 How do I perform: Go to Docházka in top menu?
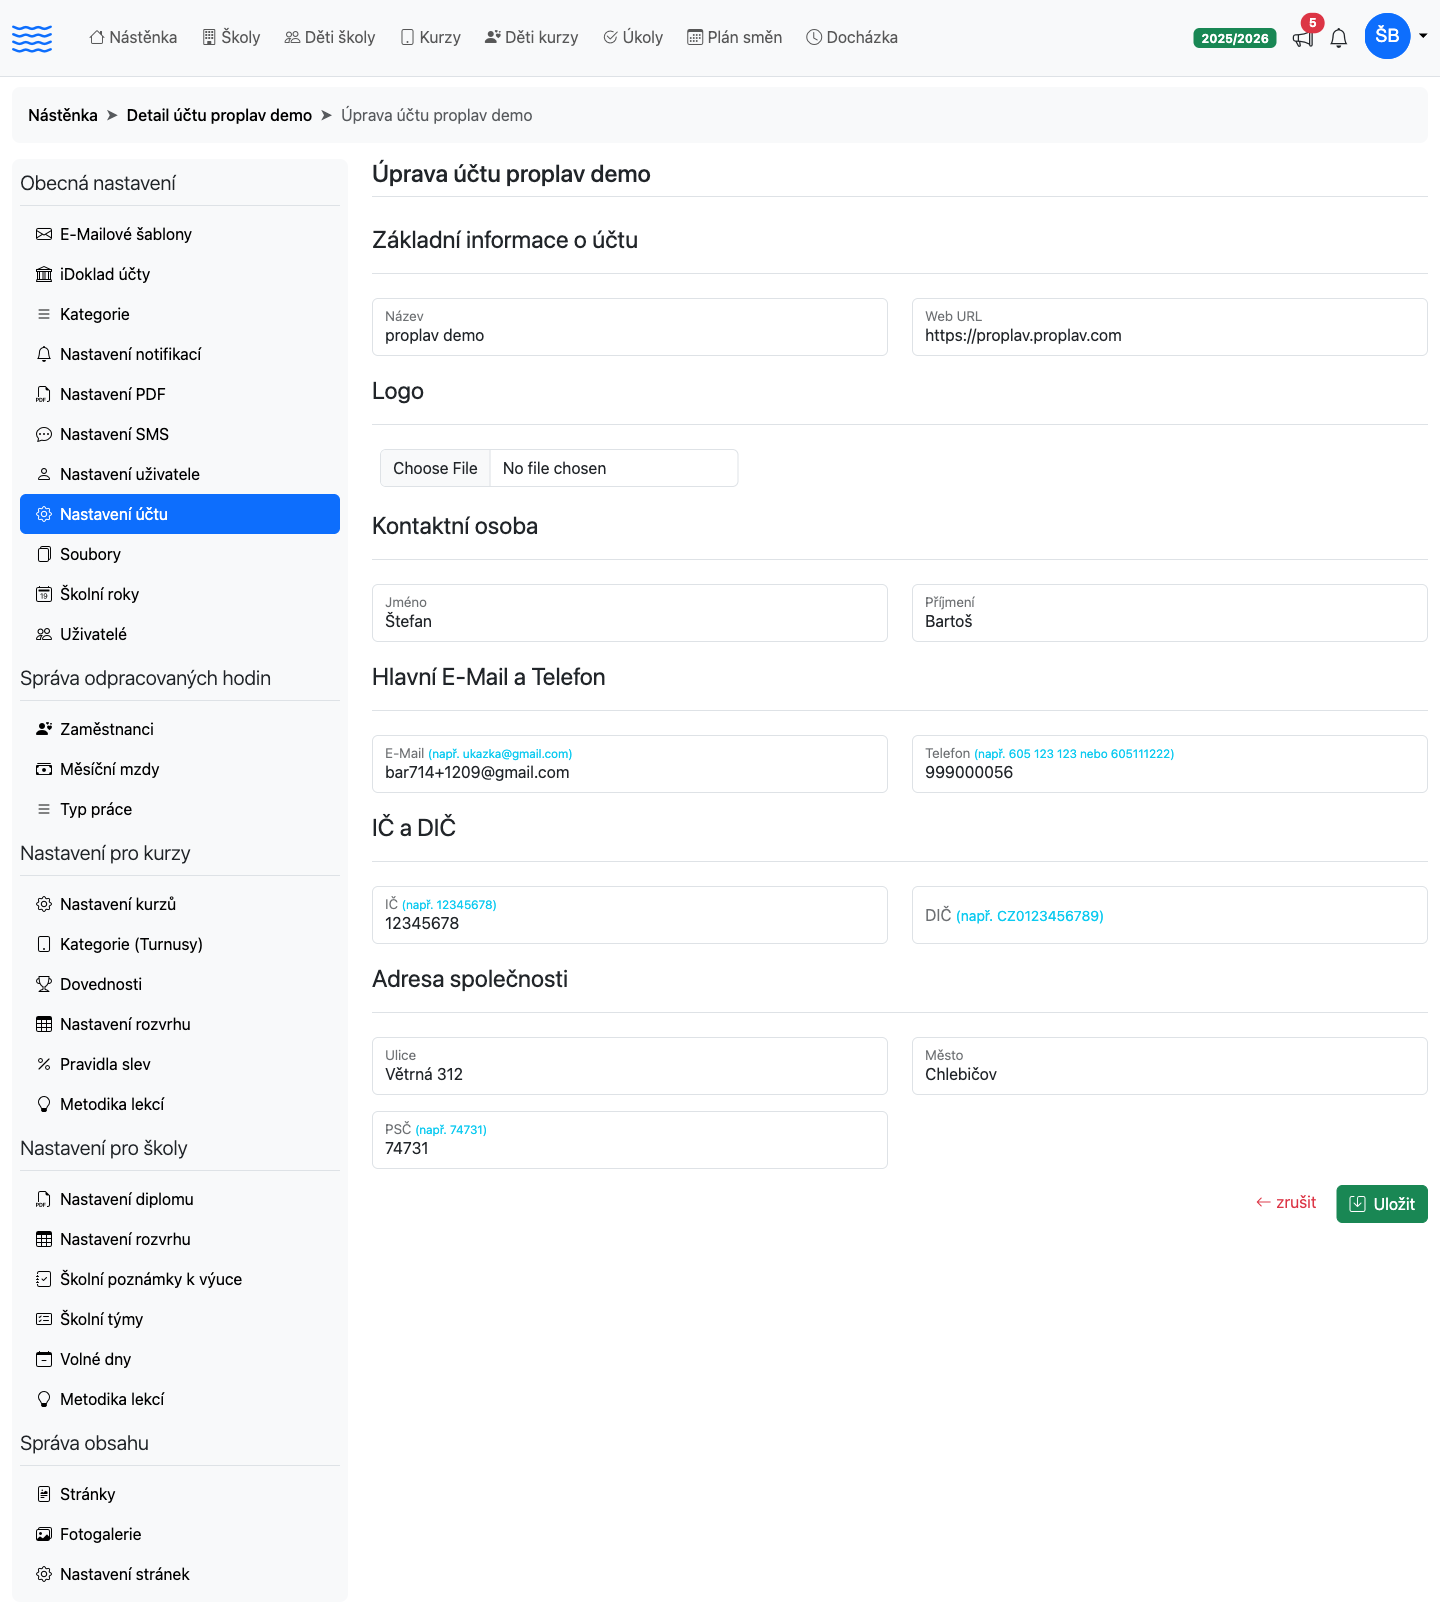tap(852, 37)
